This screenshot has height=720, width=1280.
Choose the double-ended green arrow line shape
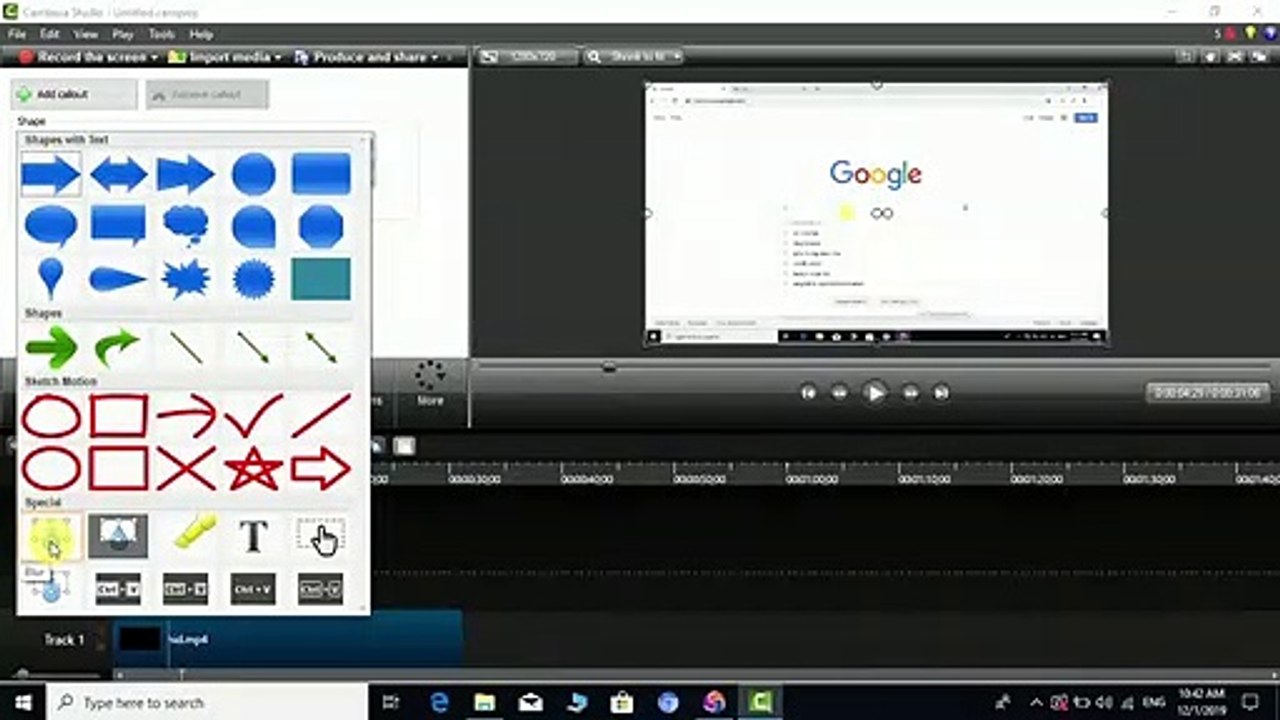321,348
